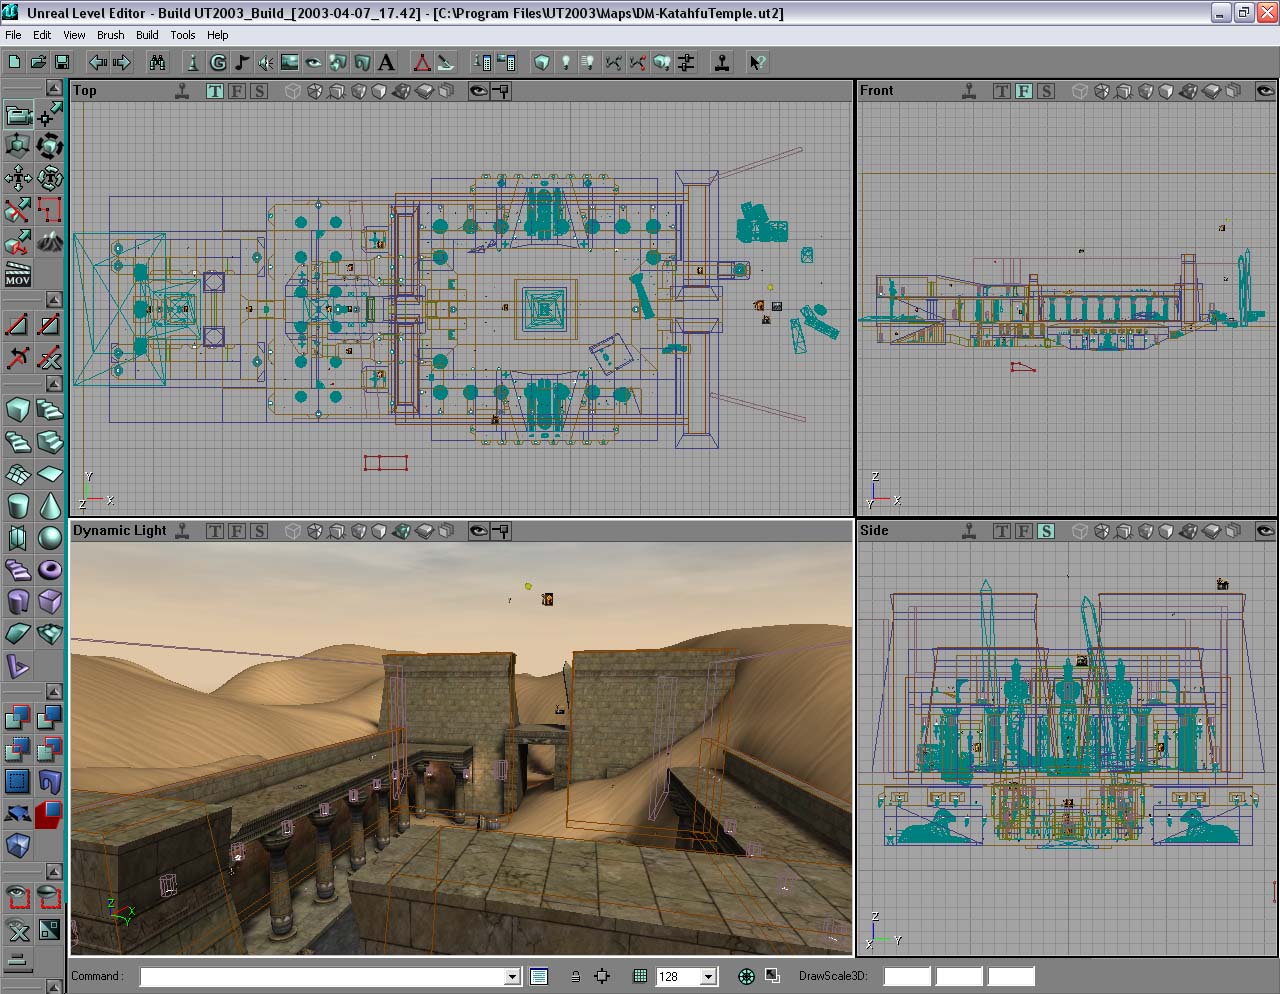Click the first DrawScale3D field
This screenshot has height=994, width=1280.
[x=907, y=977]
